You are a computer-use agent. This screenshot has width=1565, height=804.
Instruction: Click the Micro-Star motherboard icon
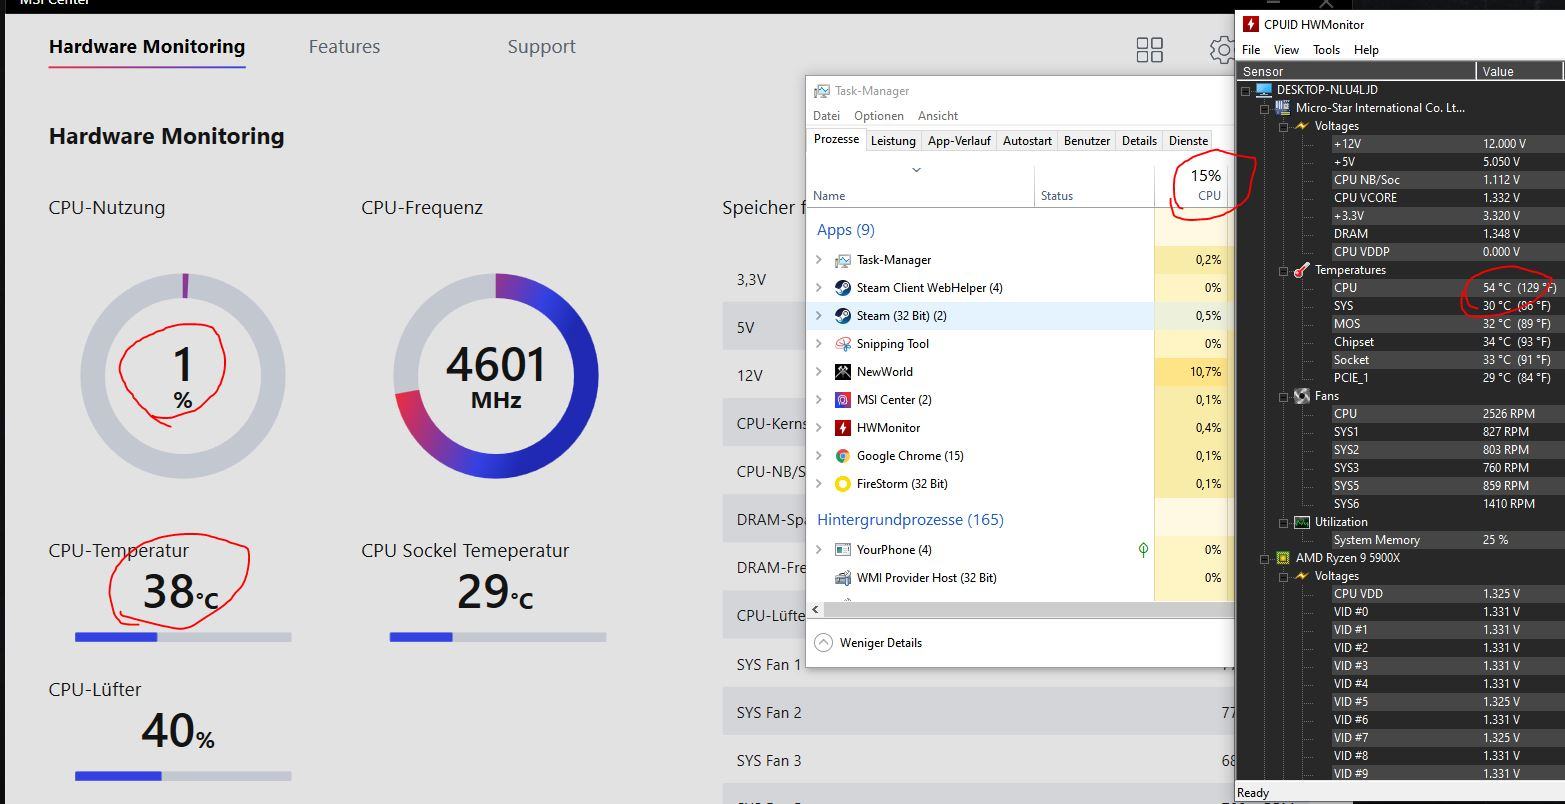click(1282, 108)
